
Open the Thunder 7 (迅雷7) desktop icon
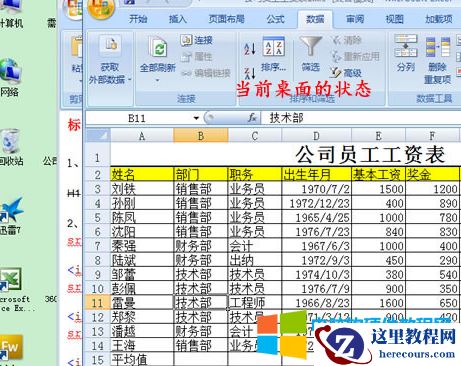pos(11,211)
